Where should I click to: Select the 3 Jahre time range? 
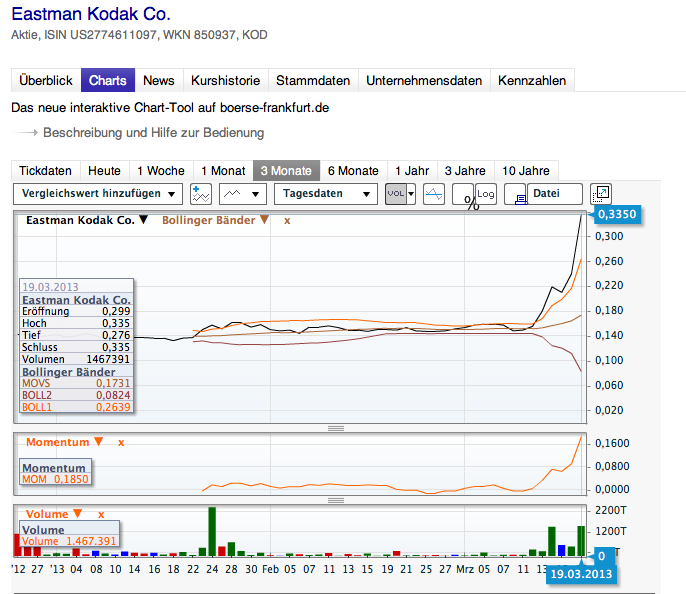coord(465,171)
